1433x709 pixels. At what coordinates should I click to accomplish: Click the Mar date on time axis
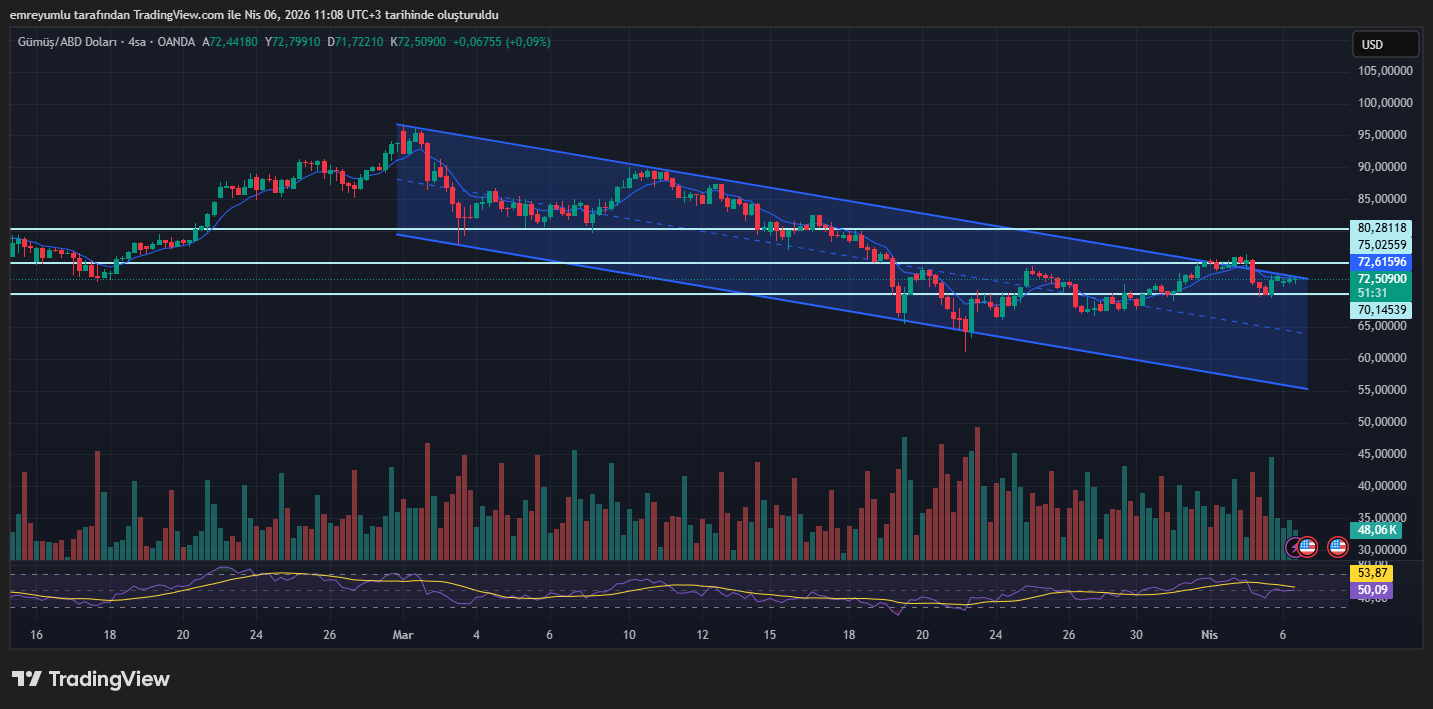[x=403, y=634]
